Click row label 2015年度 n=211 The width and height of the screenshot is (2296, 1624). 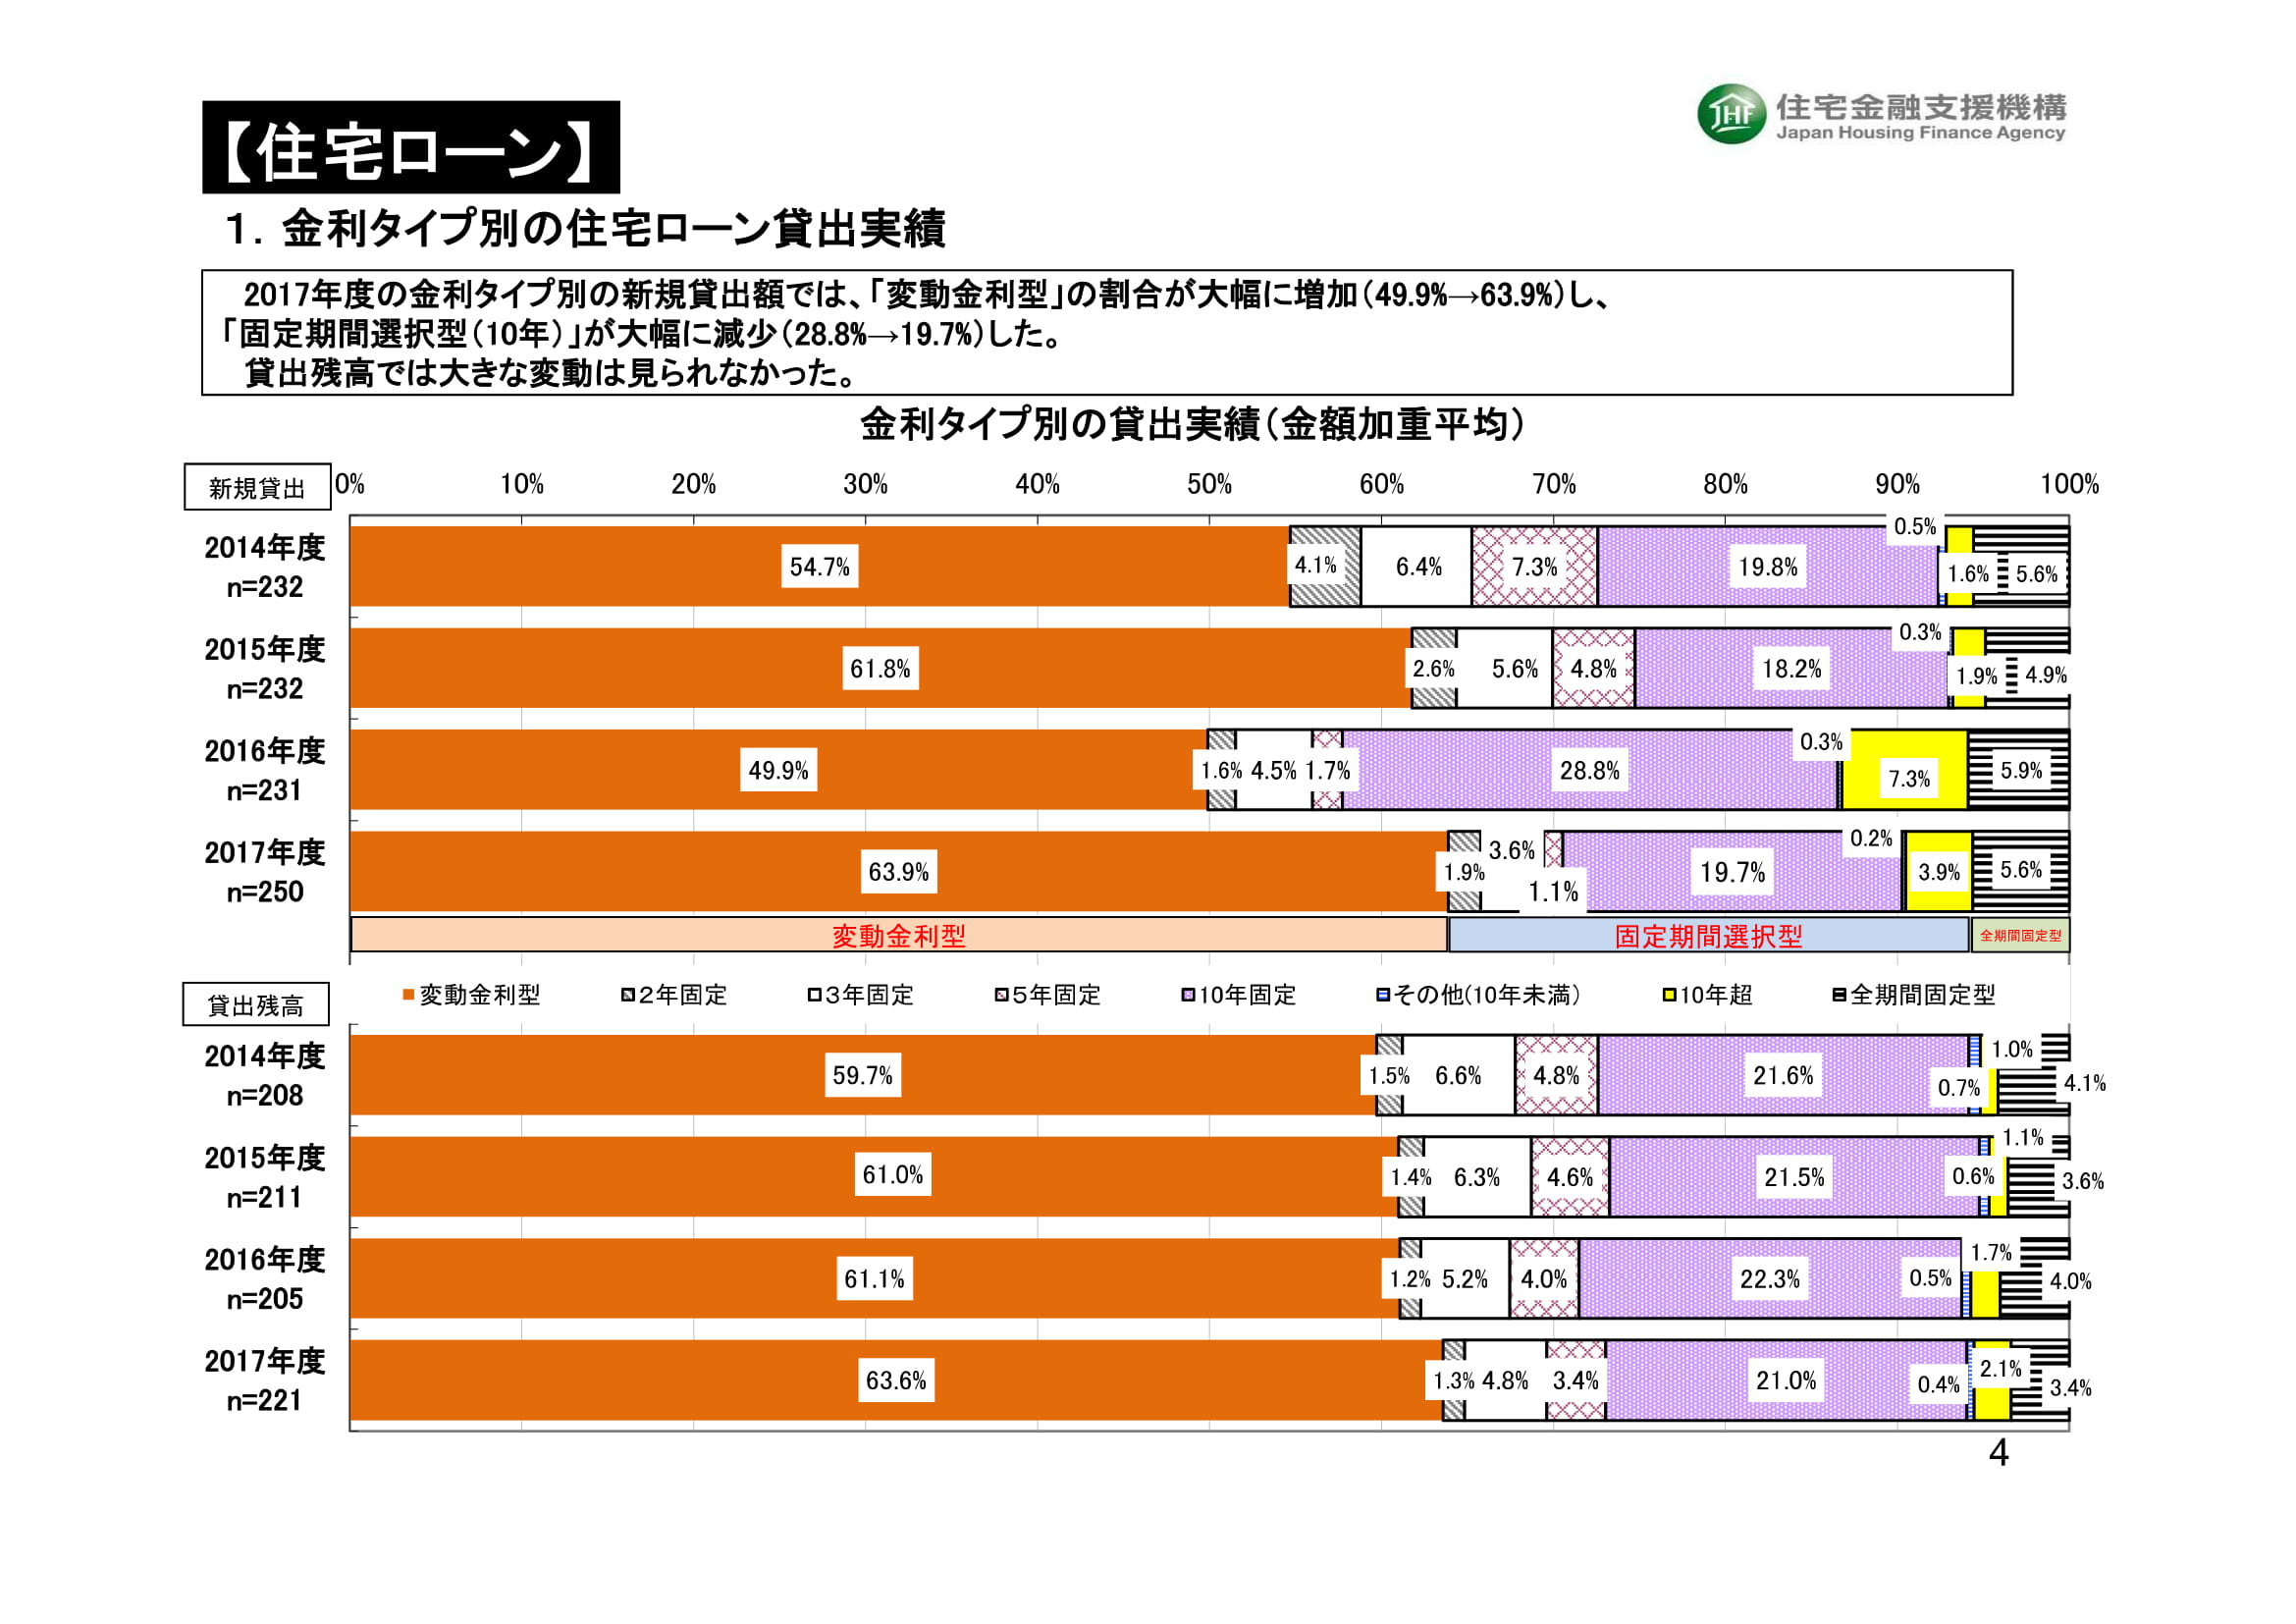(x=265, y=1178)
